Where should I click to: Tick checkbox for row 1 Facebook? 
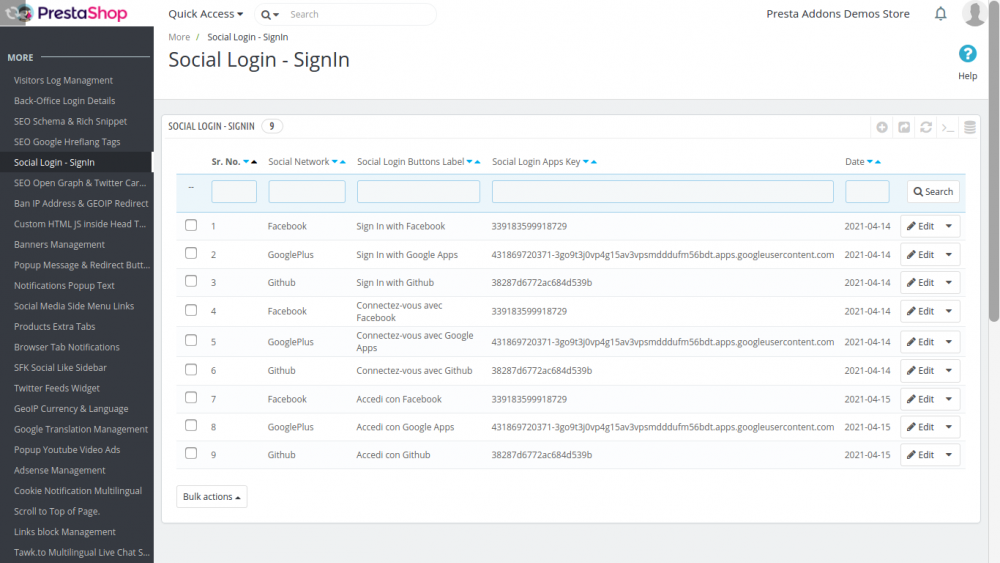tap(191, 225)
